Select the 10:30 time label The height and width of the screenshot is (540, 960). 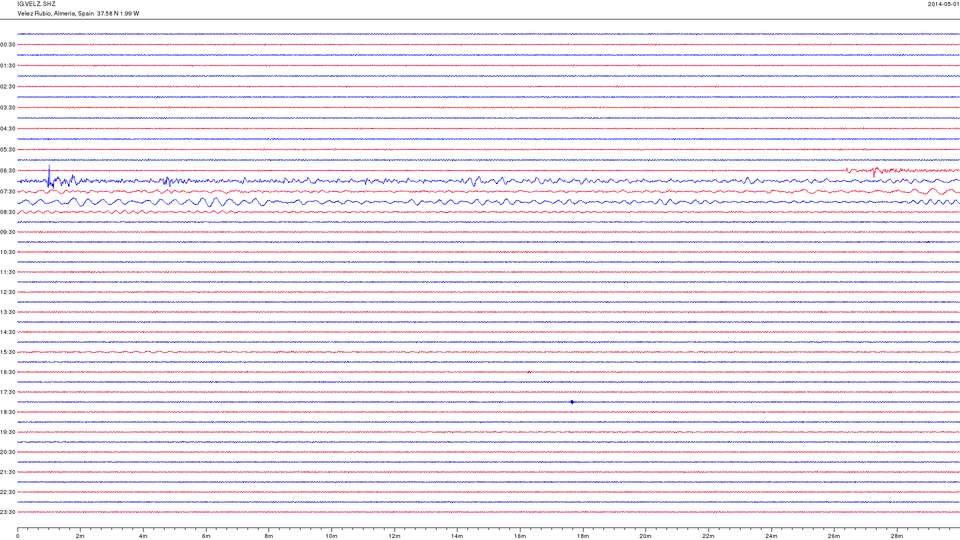coord(8,252)
